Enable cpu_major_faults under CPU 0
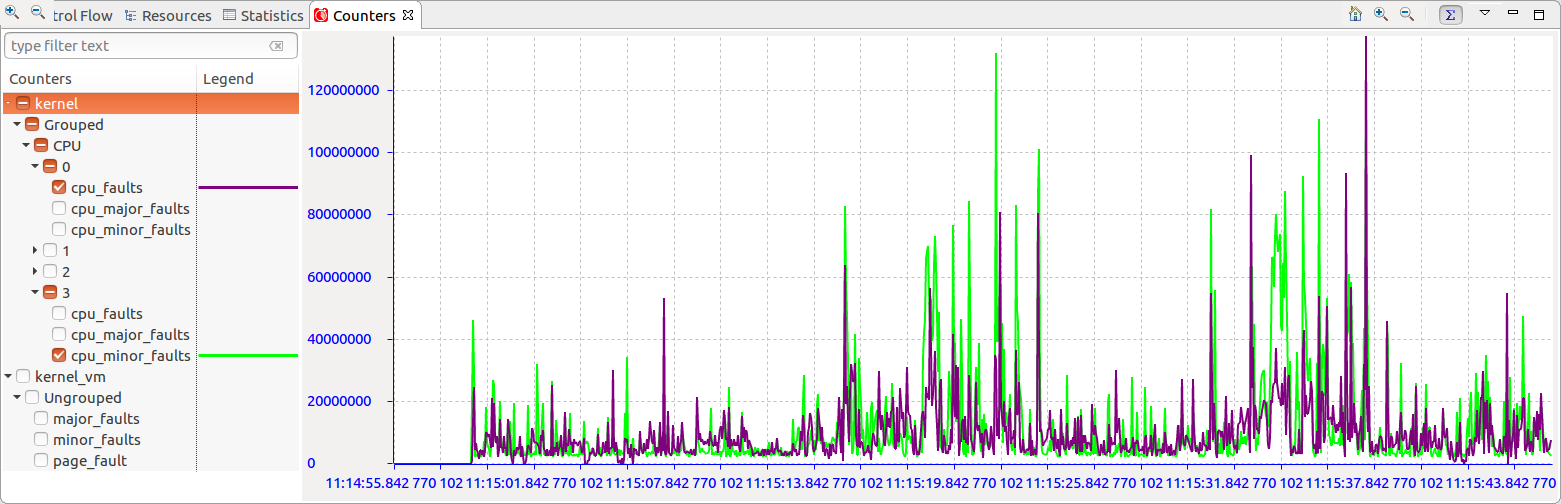Viewport: 1561px width, 504px height. (x=59, y=209)
